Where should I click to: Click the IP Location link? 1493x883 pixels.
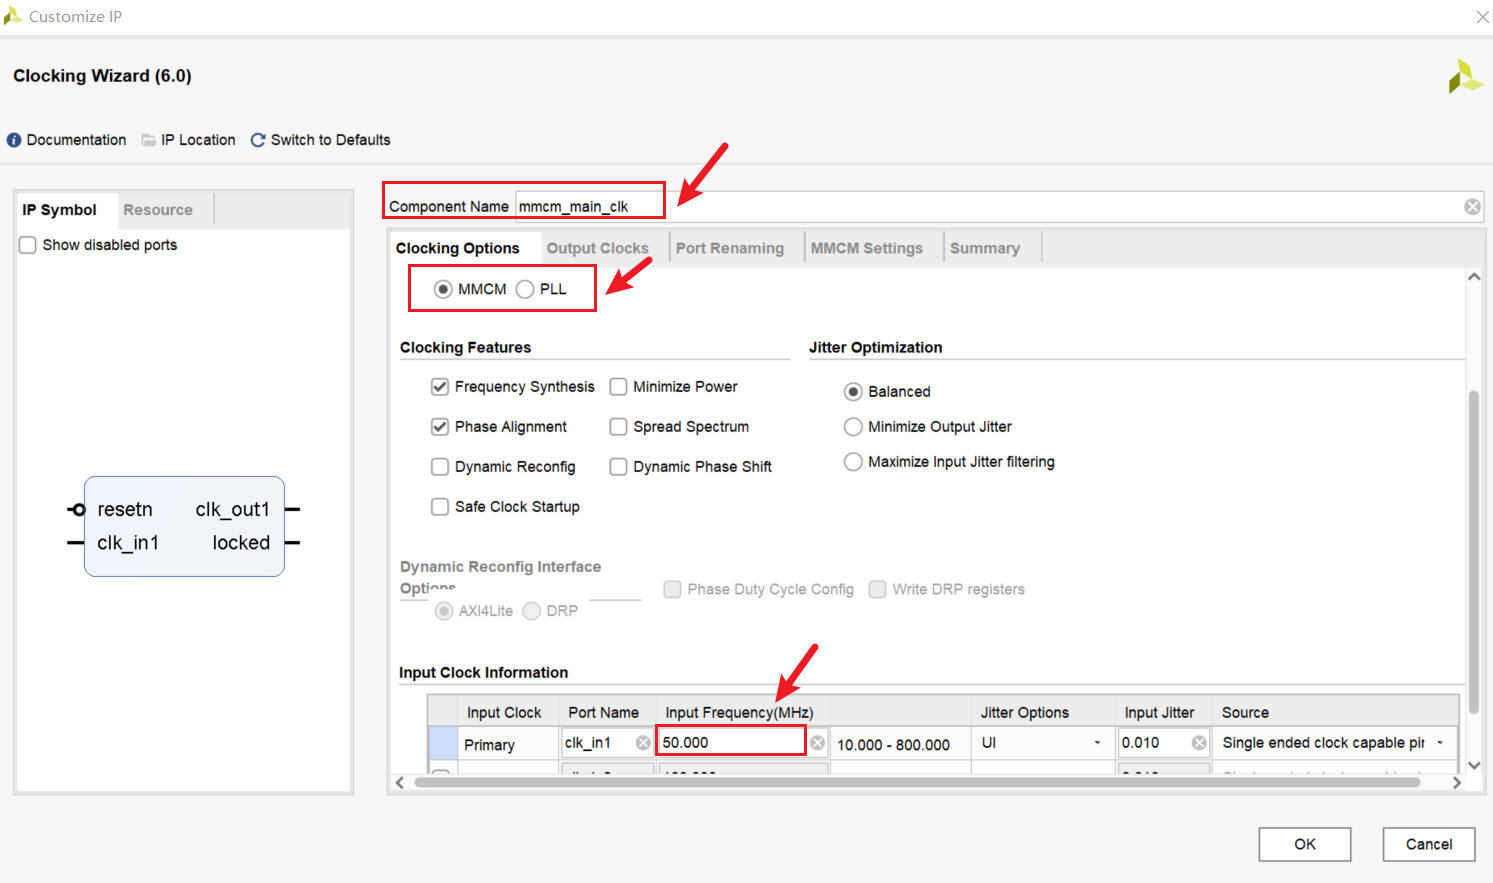point(198,140)
